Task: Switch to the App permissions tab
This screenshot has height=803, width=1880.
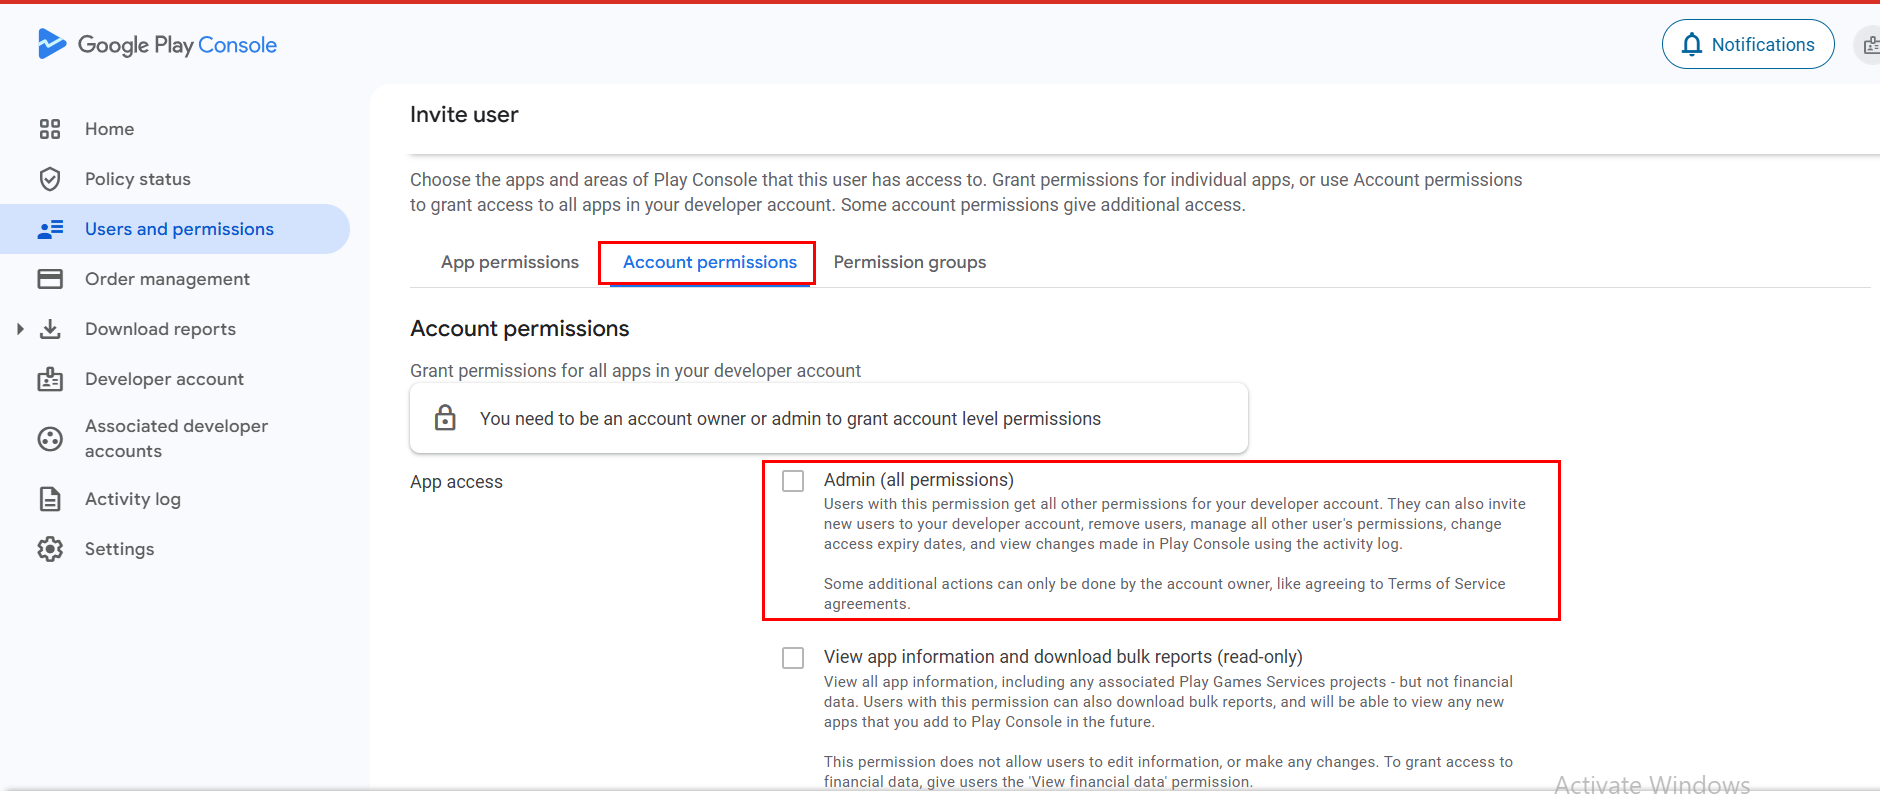Action: (510, 262)
